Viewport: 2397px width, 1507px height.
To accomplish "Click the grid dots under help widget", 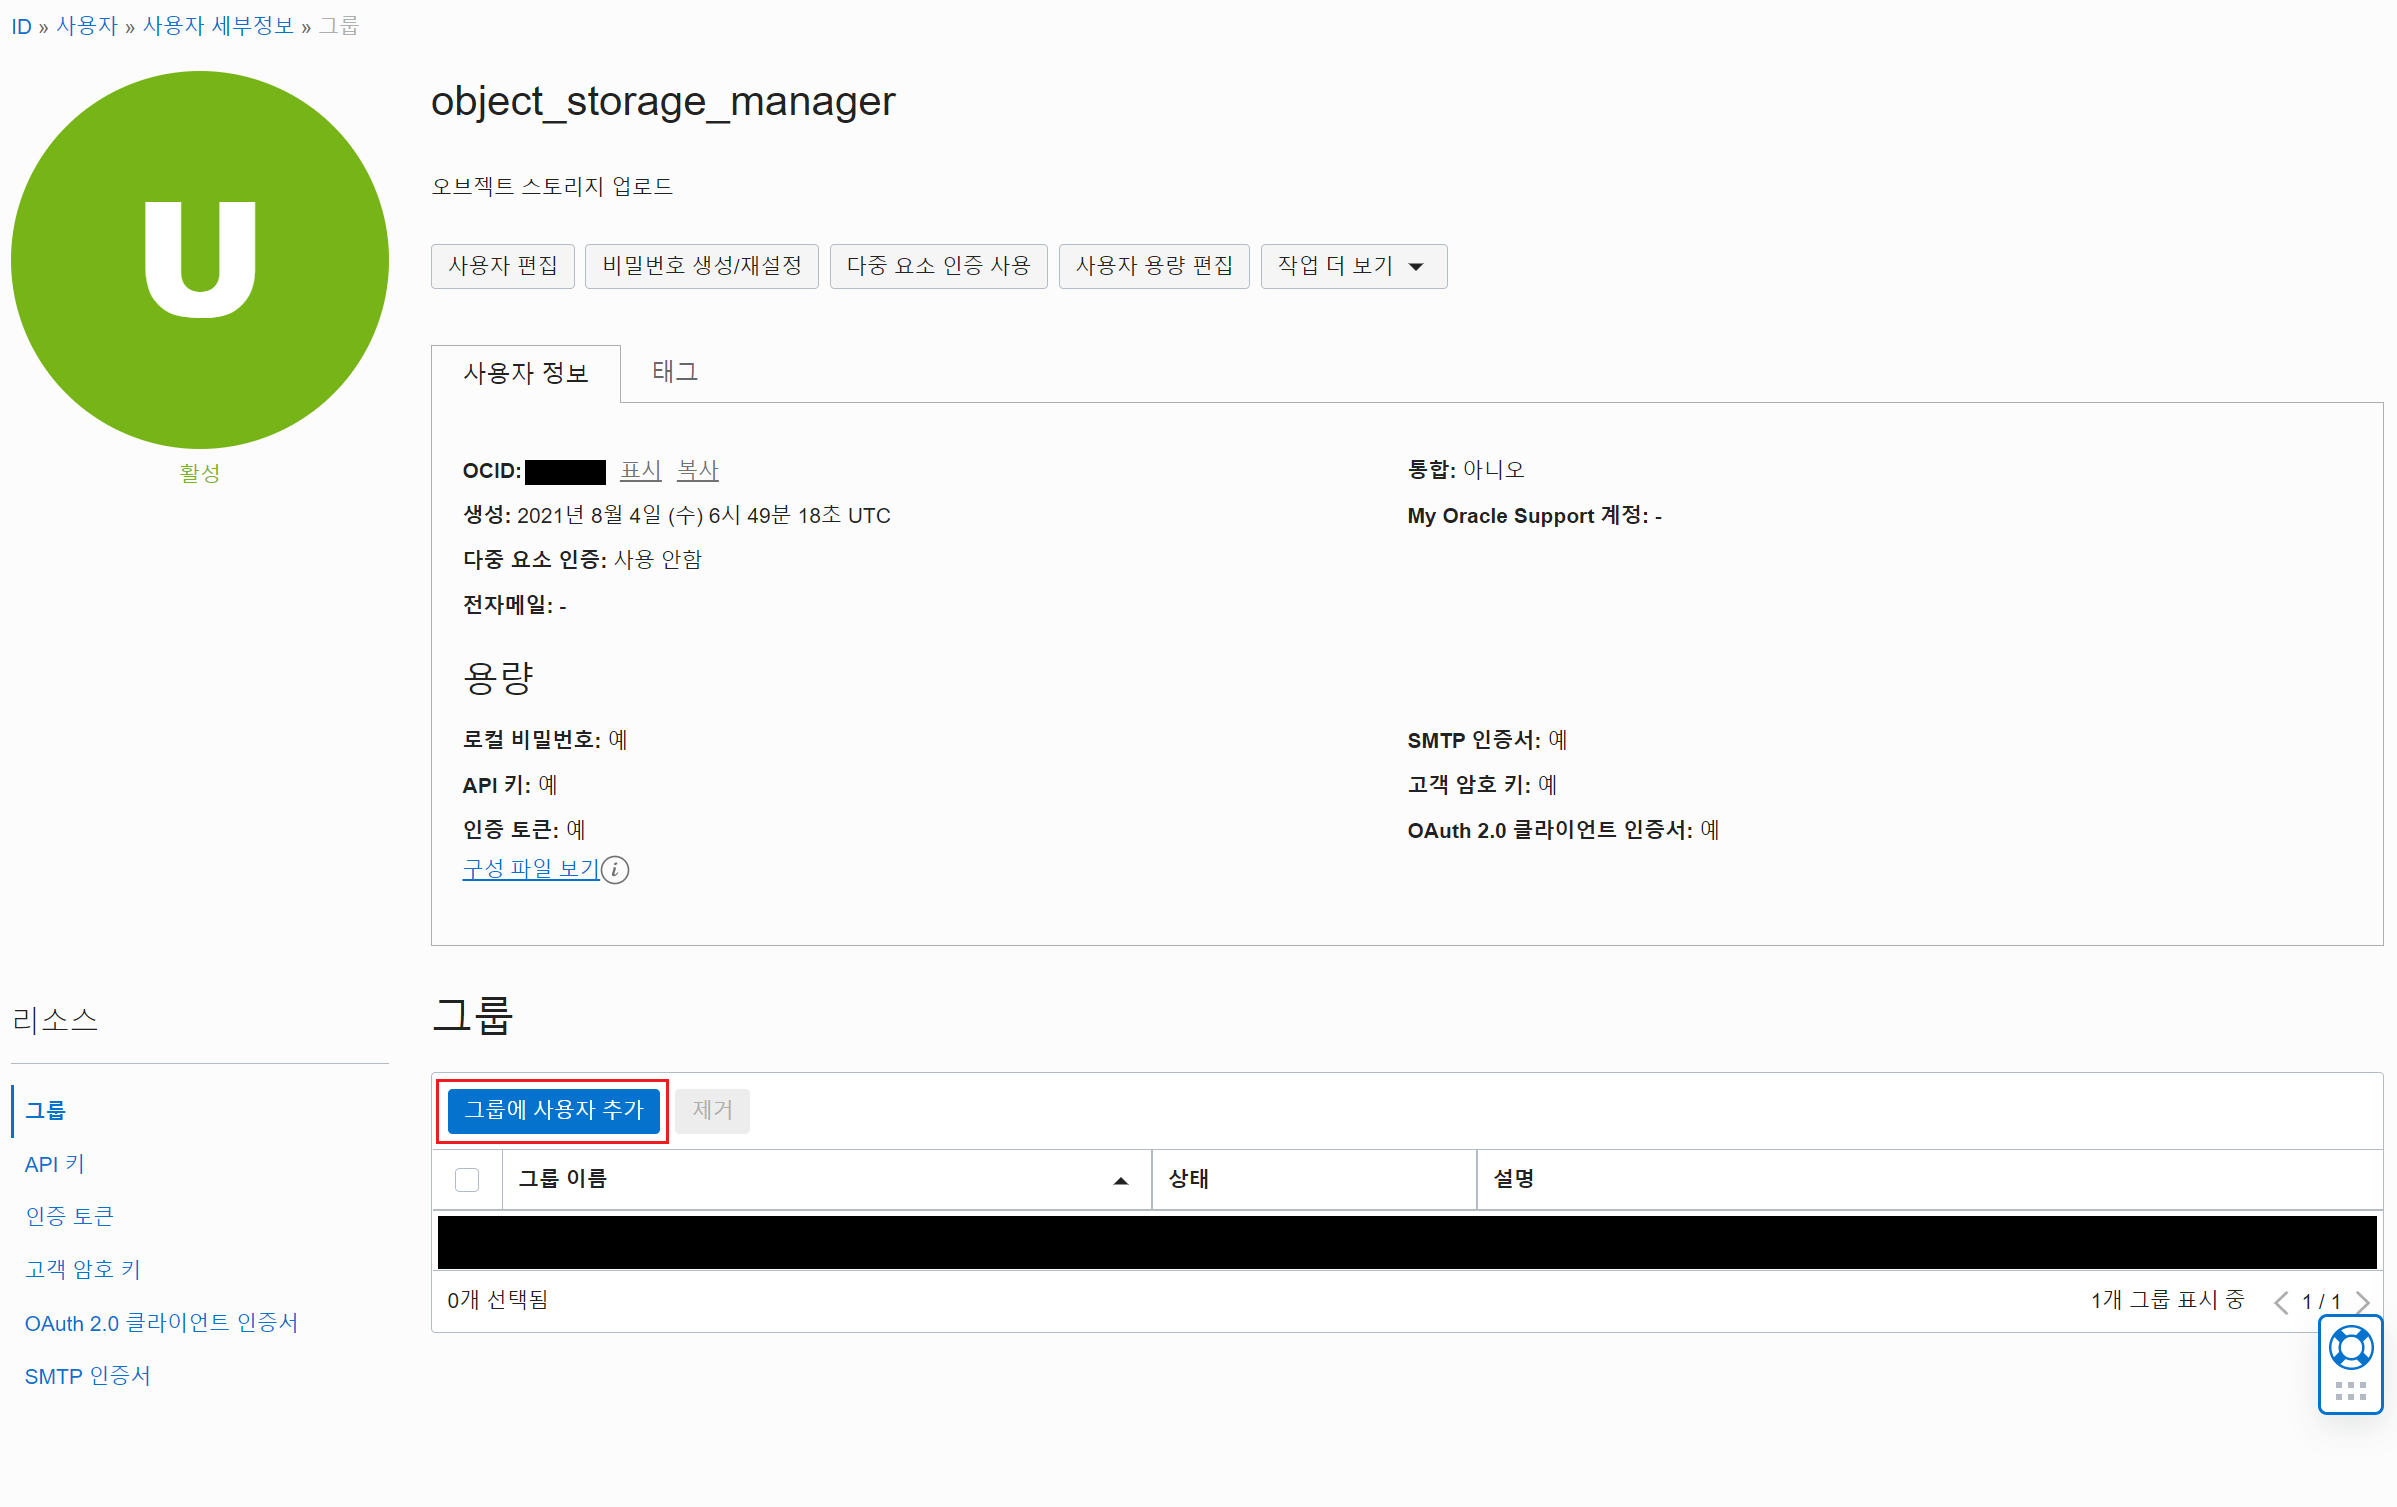I will click(x=2350, y=1391).
